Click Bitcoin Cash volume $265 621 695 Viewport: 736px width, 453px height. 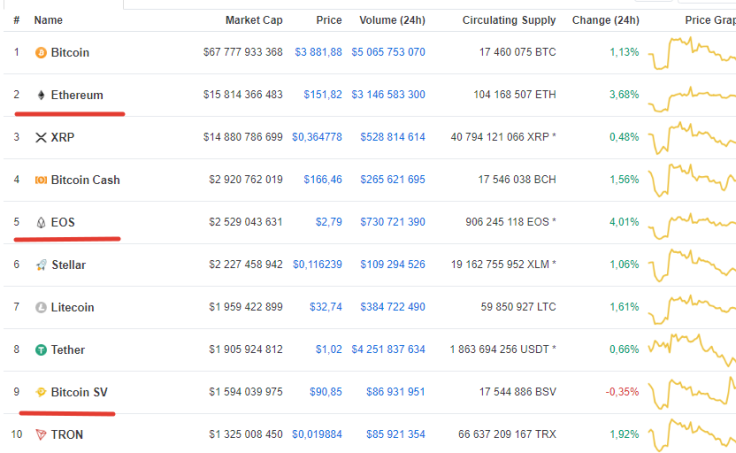click(393, 179)
